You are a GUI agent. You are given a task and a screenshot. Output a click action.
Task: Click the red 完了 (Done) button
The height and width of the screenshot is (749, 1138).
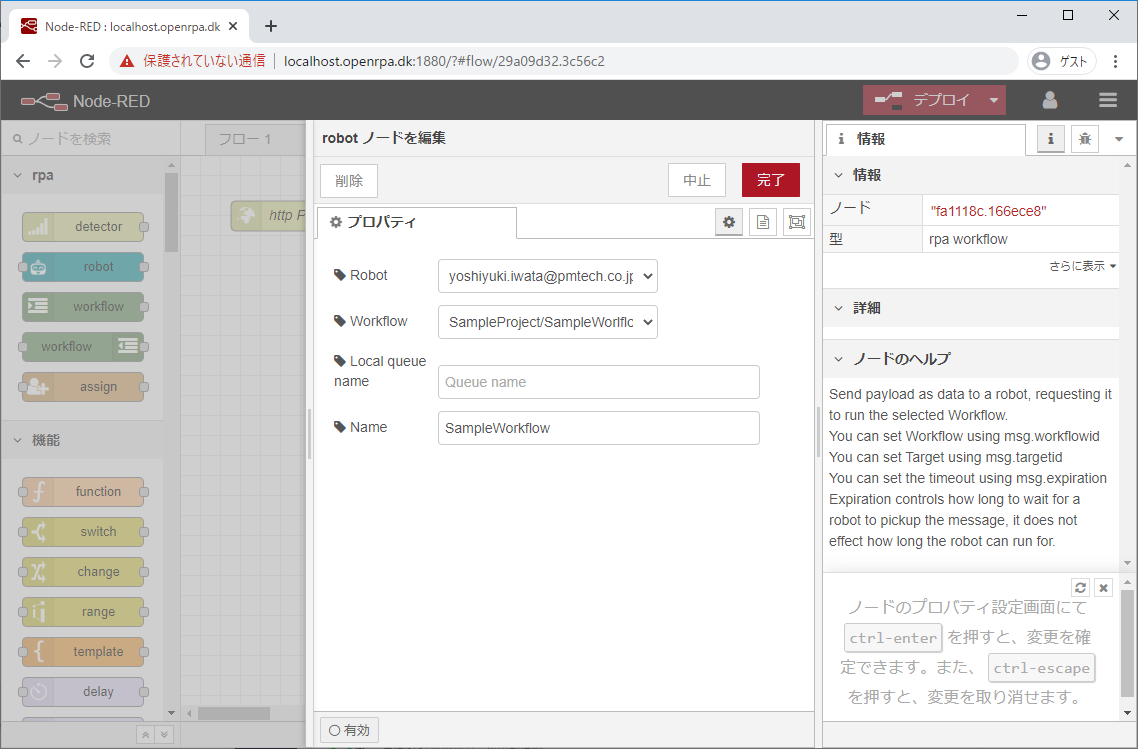770,180
